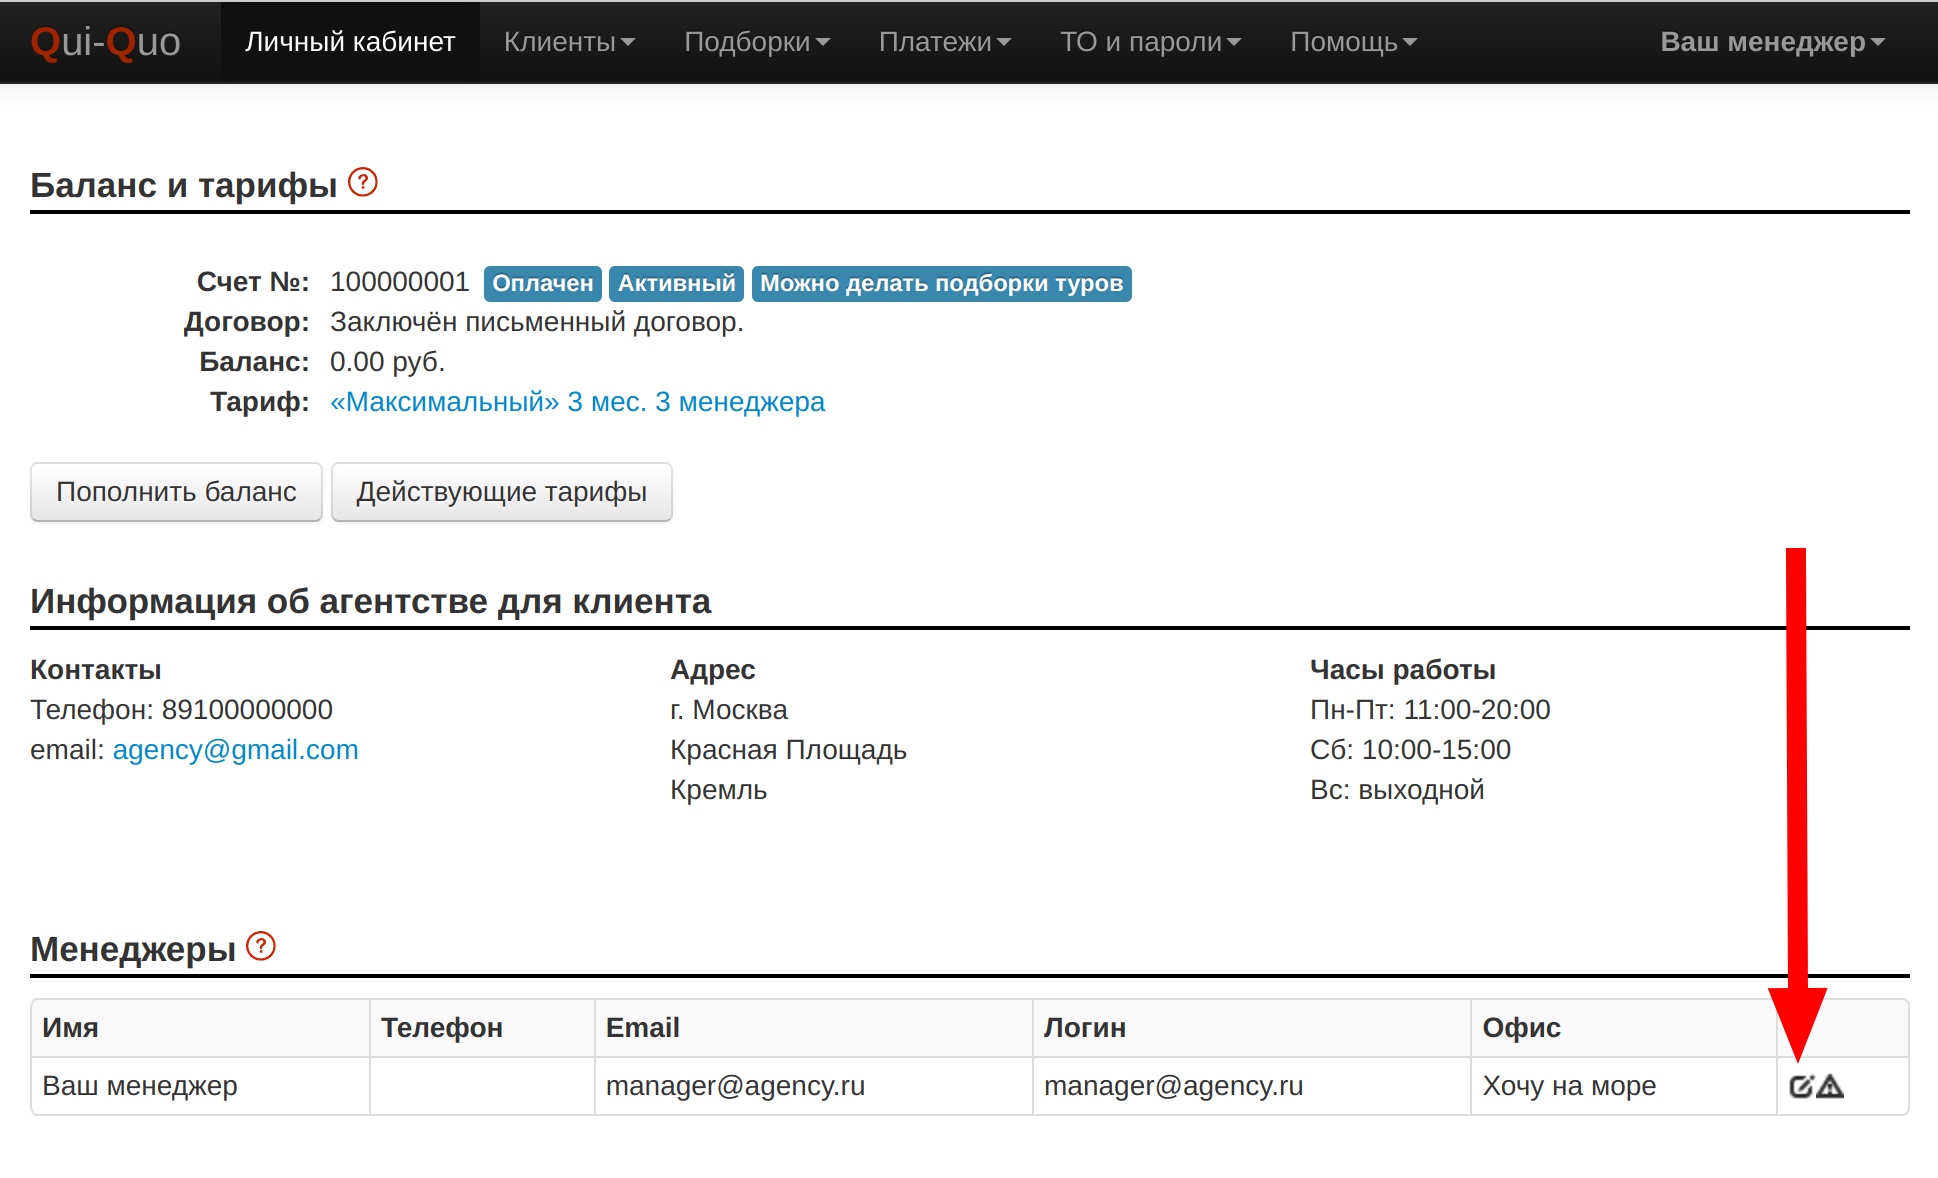Click the Активный status badge
Viewport: 1938px width, 1178px height.
(x=676, y=283)
